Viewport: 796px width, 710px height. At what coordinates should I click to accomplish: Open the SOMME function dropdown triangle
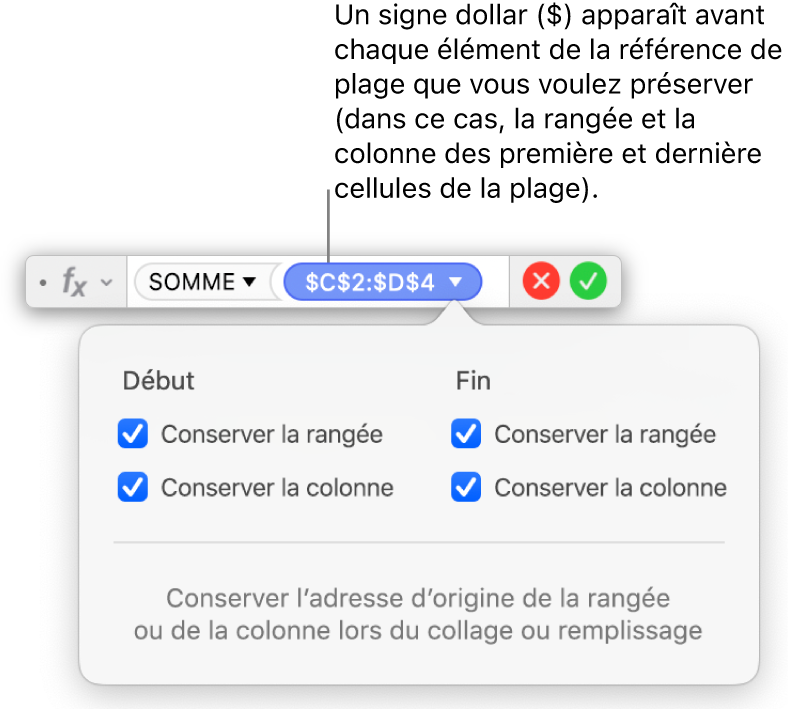pos(248,283)
